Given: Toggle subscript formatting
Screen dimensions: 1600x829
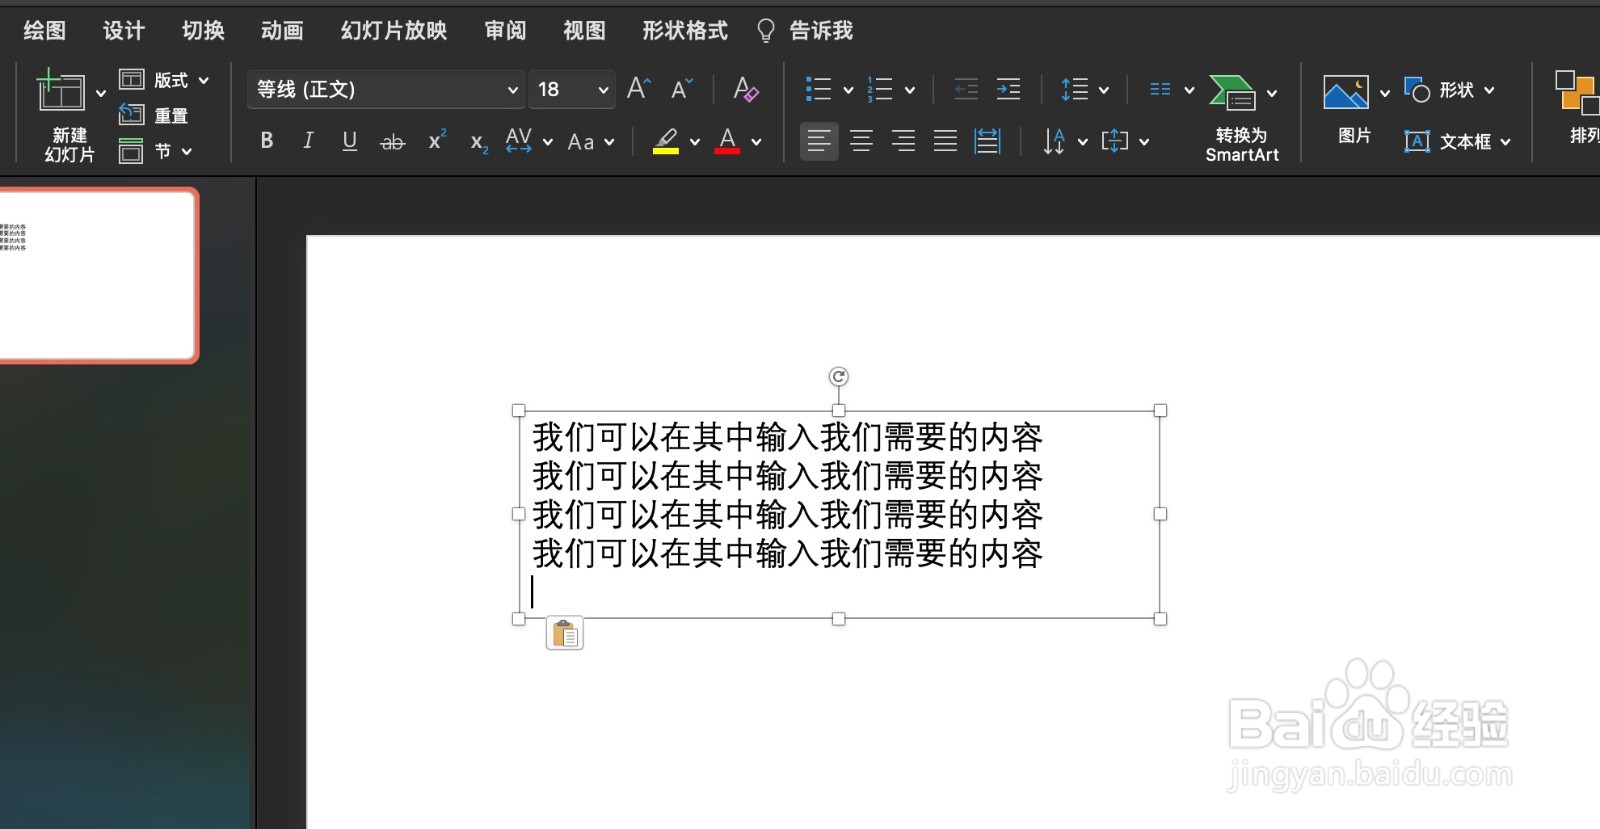Looking at the screenshot, I should pyautogui.click(x=479, y=143).
